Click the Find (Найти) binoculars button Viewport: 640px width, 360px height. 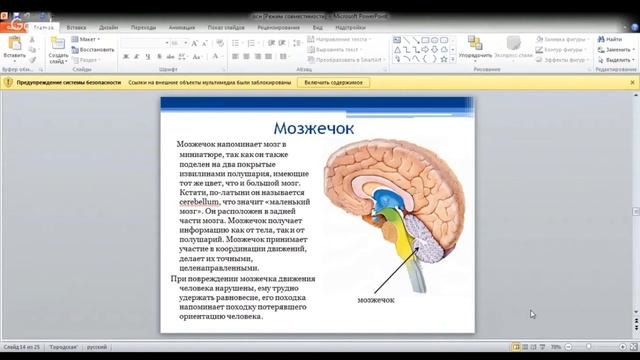[x=610, y=39]
